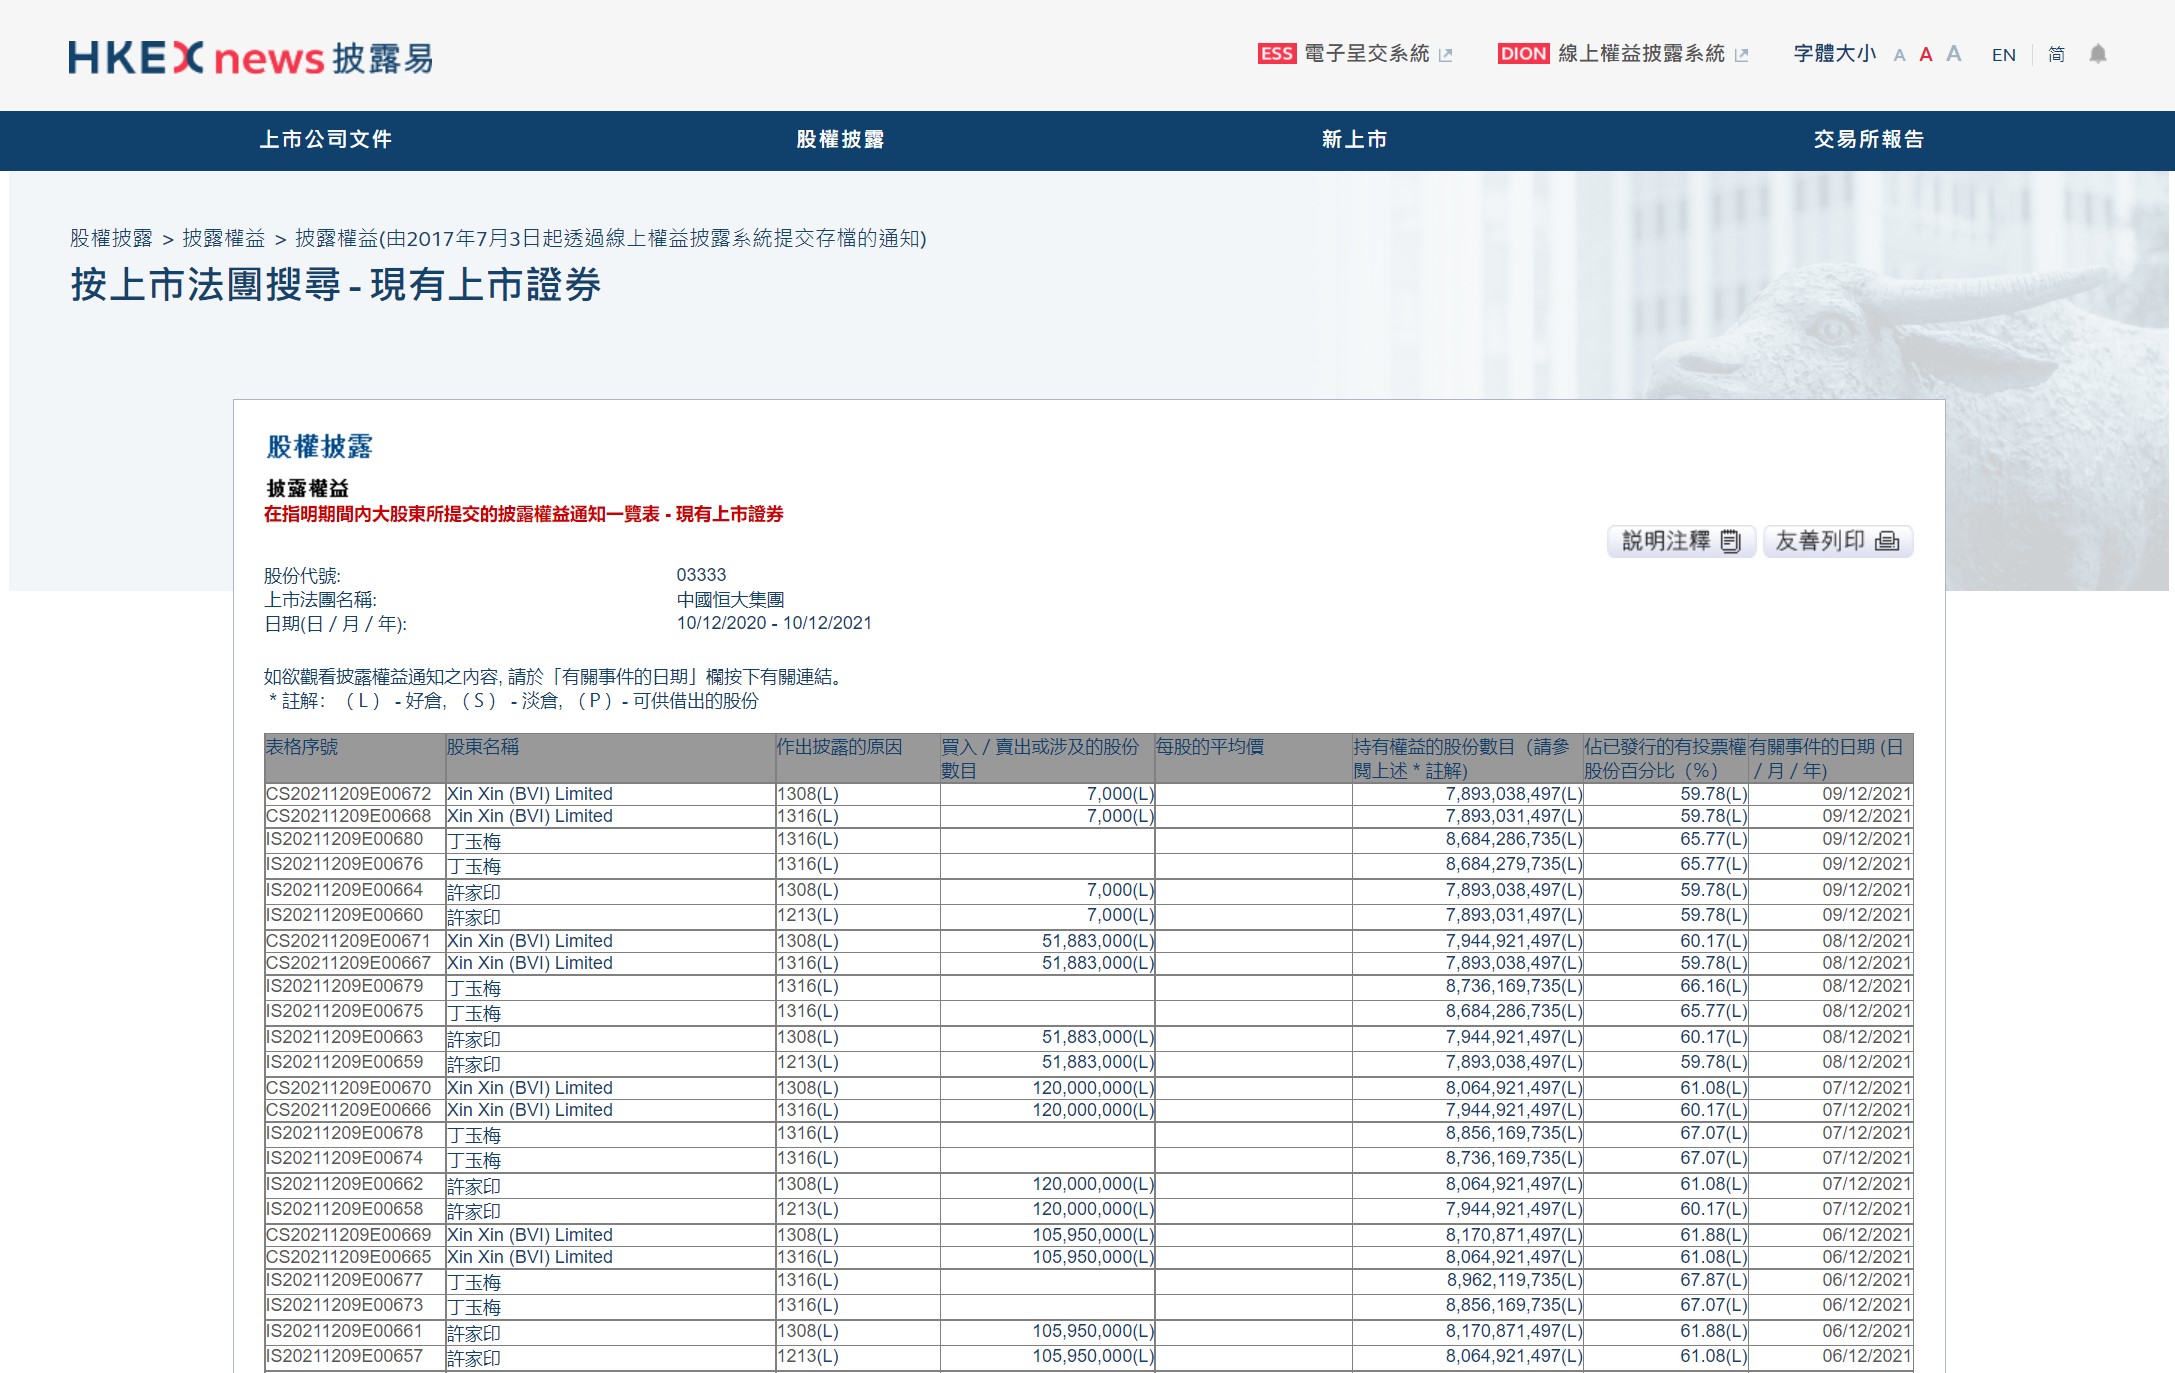Image resolution: width=2175 pixels, height=1373 pixels.
Task: Open the first Xin Xin (BVI) Limited link
Action: click(529, 794)
